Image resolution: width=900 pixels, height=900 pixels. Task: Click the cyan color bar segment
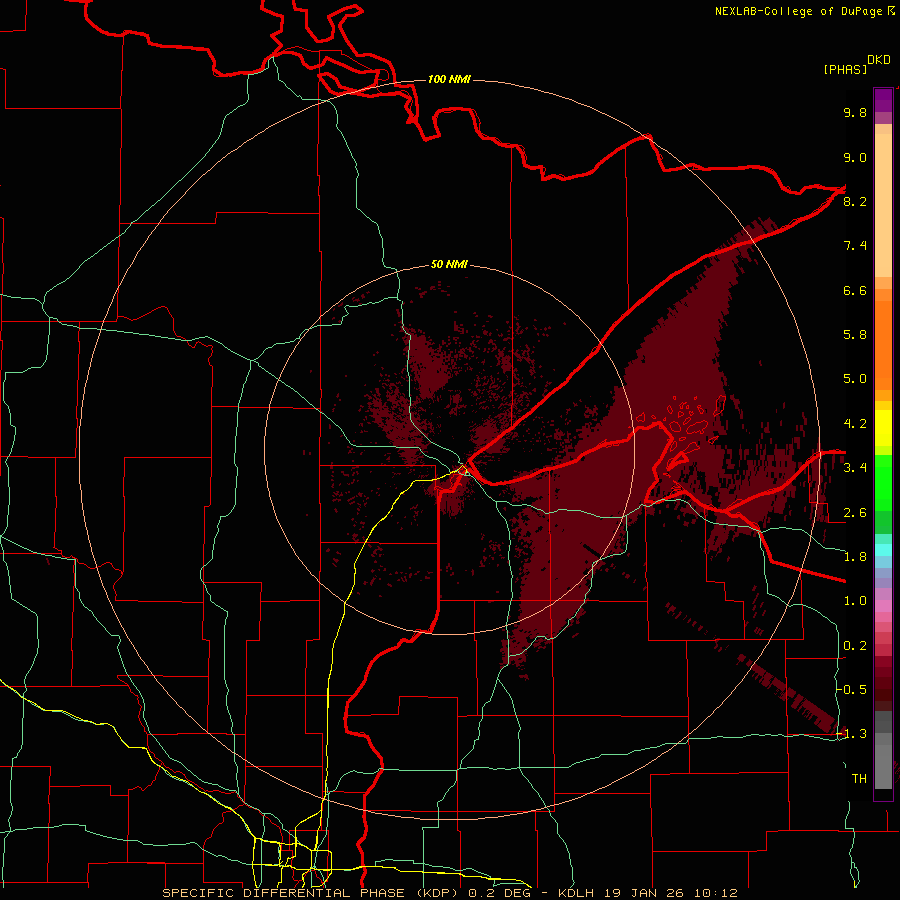(883, 550)
